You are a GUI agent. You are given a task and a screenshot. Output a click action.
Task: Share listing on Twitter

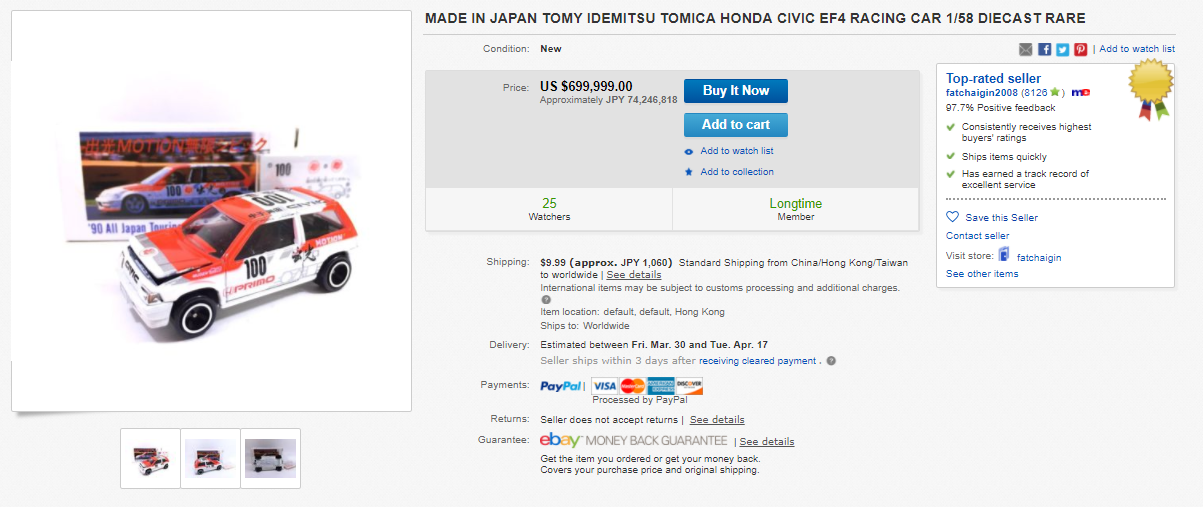tap(1062, 49)
